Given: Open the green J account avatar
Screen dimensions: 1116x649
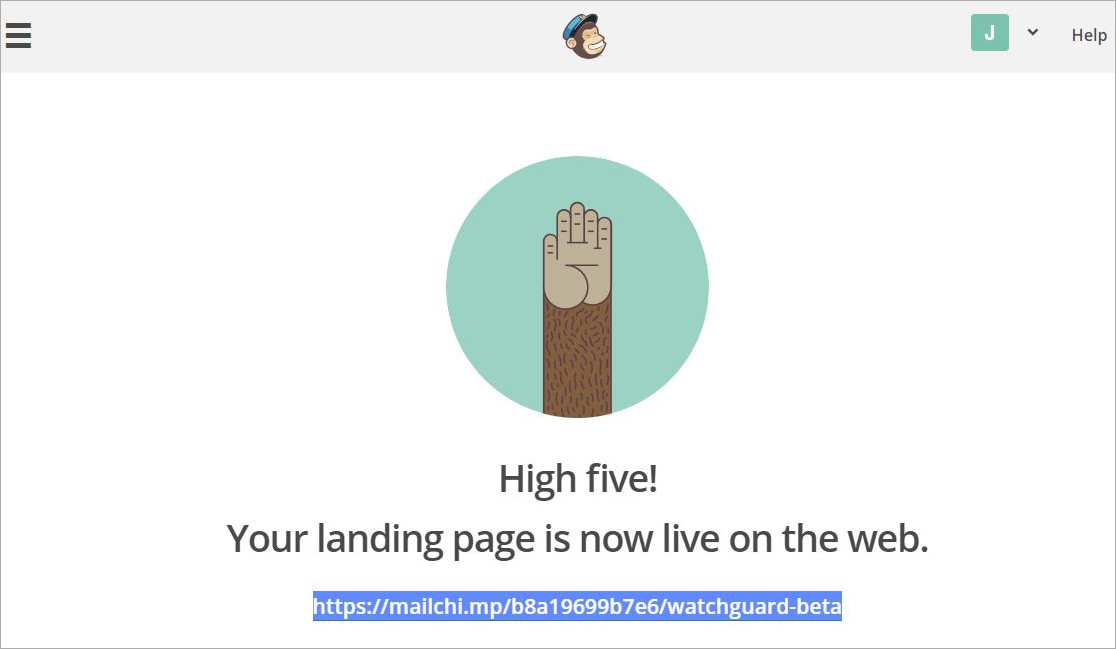Looking at the screenshot, I should click(989, 33).
